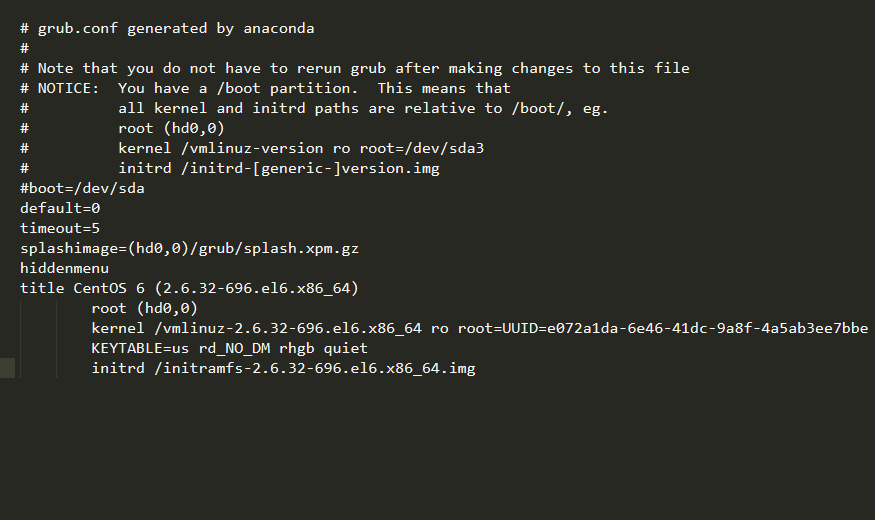
Task: Click the initrd initramfs image line
Action: [283, 369]
